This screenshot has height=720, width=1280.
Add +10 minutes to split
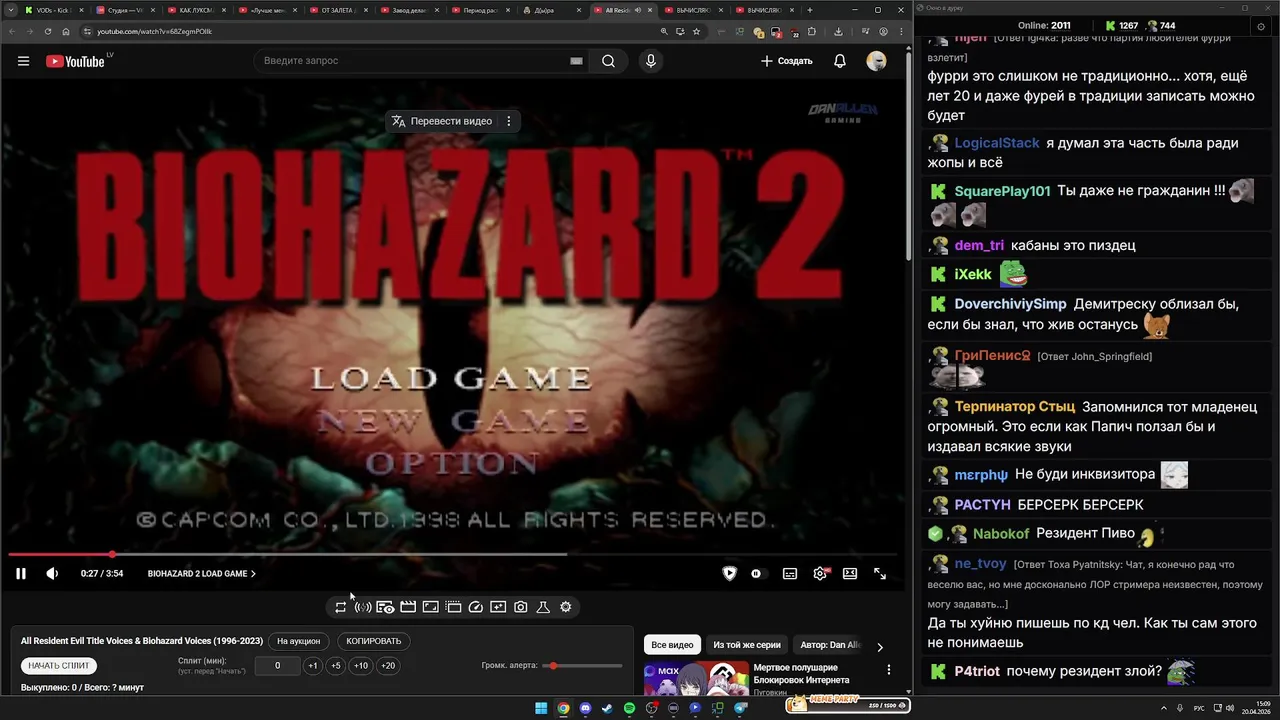point(361,666)
